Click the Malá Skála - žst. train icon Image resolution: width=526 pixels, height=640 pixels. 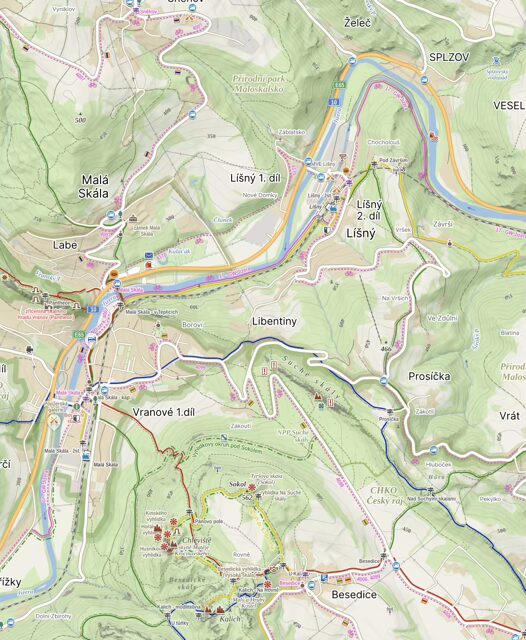tap(86, 456)
